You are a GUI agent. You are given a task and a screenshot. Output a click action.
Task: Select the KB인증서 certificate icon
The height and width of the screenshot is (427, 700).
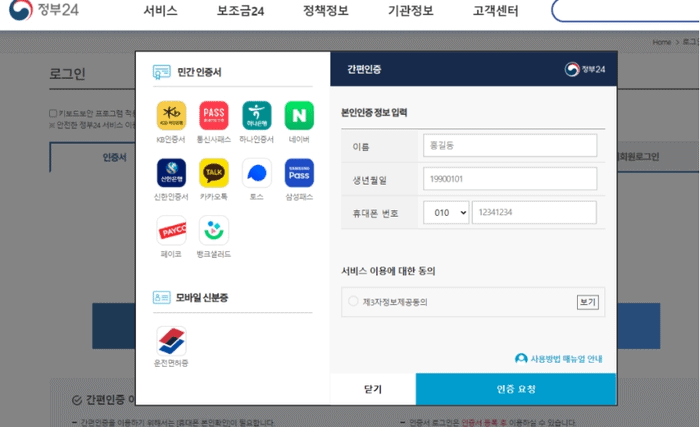171,115
